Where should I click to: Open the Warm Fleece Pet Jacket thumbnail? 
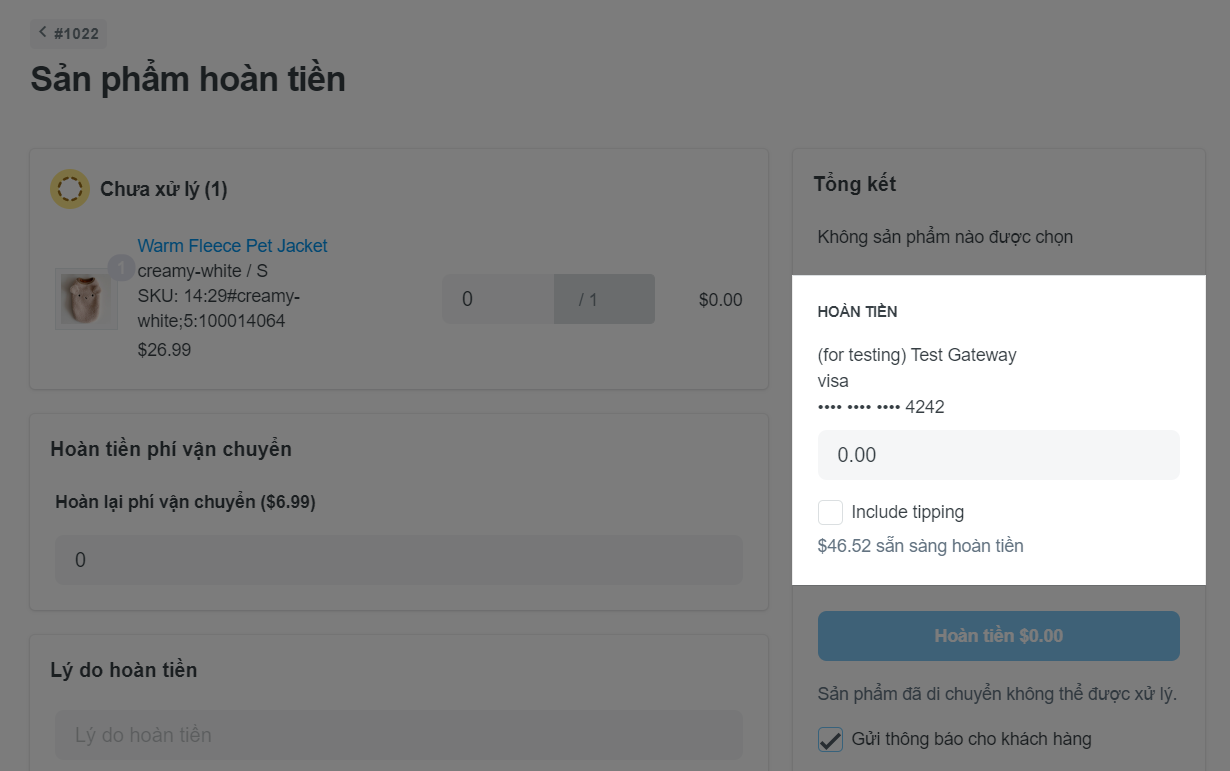point(86,299)
